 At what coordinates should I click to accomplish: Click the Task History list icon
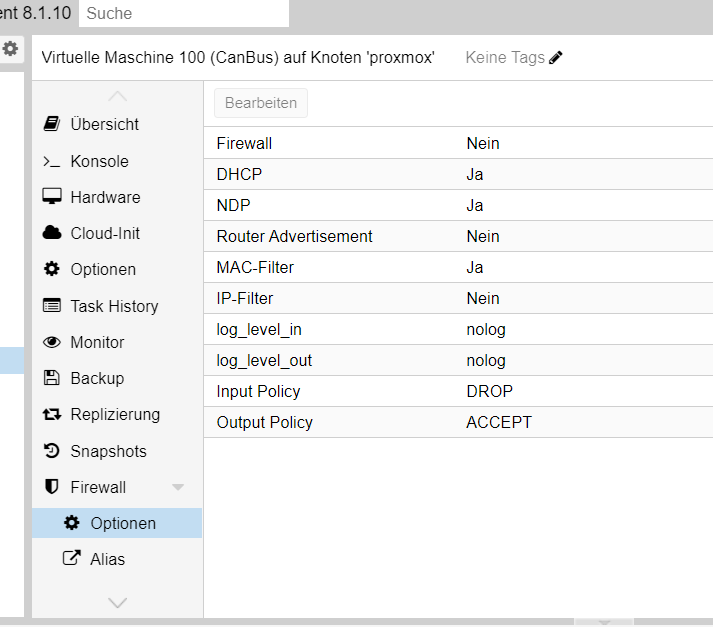pyautogui.click(x=51, y=306)
